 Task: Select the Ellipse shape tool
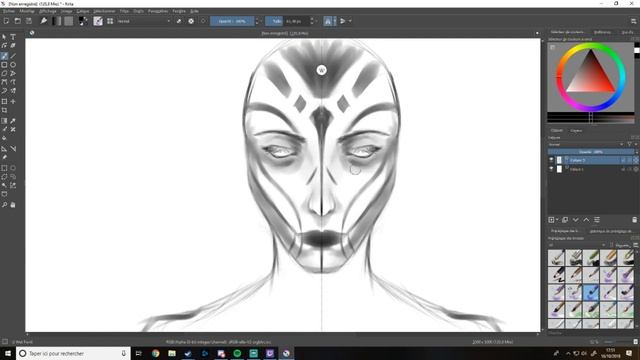[13, 65]
